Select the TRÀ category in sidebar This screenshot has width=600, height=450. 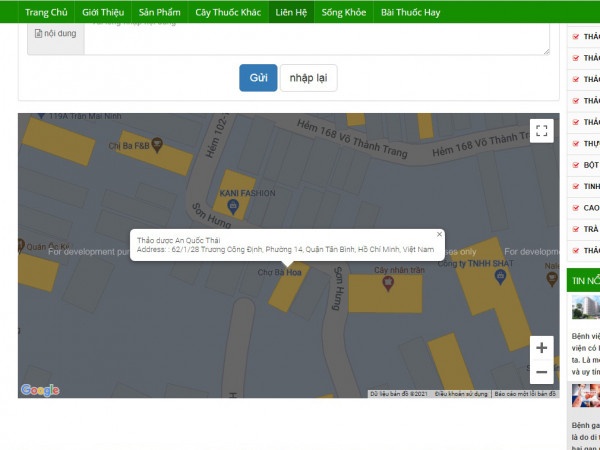tap(590, 229)
